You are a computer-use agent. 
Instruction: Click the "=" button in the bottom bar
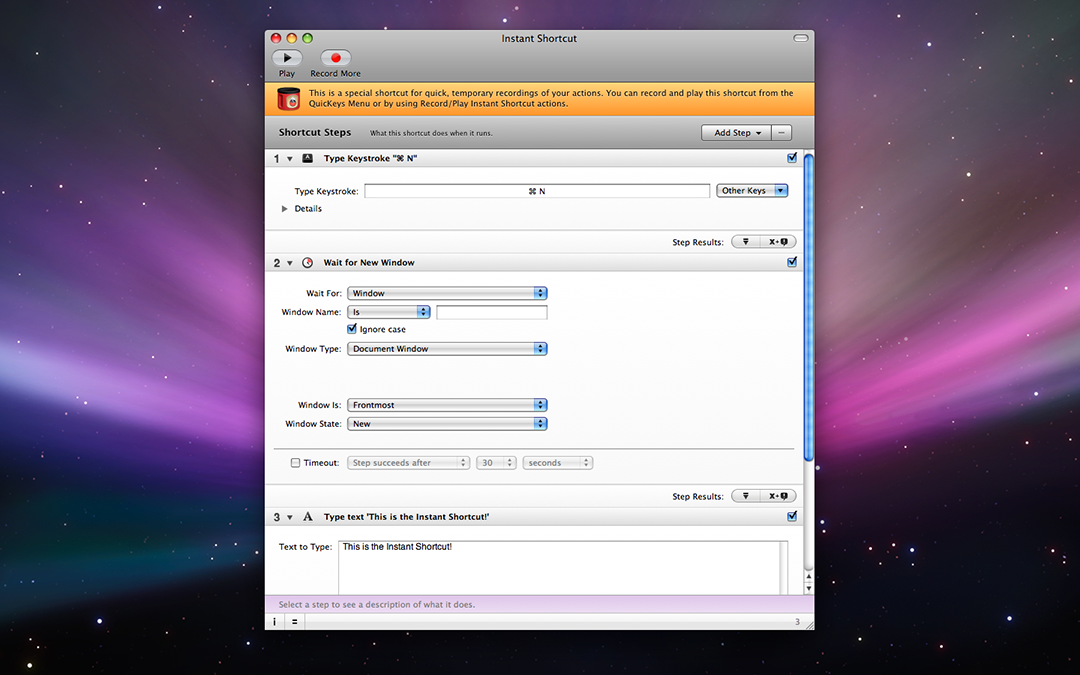pyautogui.click(x=295, y=622)
